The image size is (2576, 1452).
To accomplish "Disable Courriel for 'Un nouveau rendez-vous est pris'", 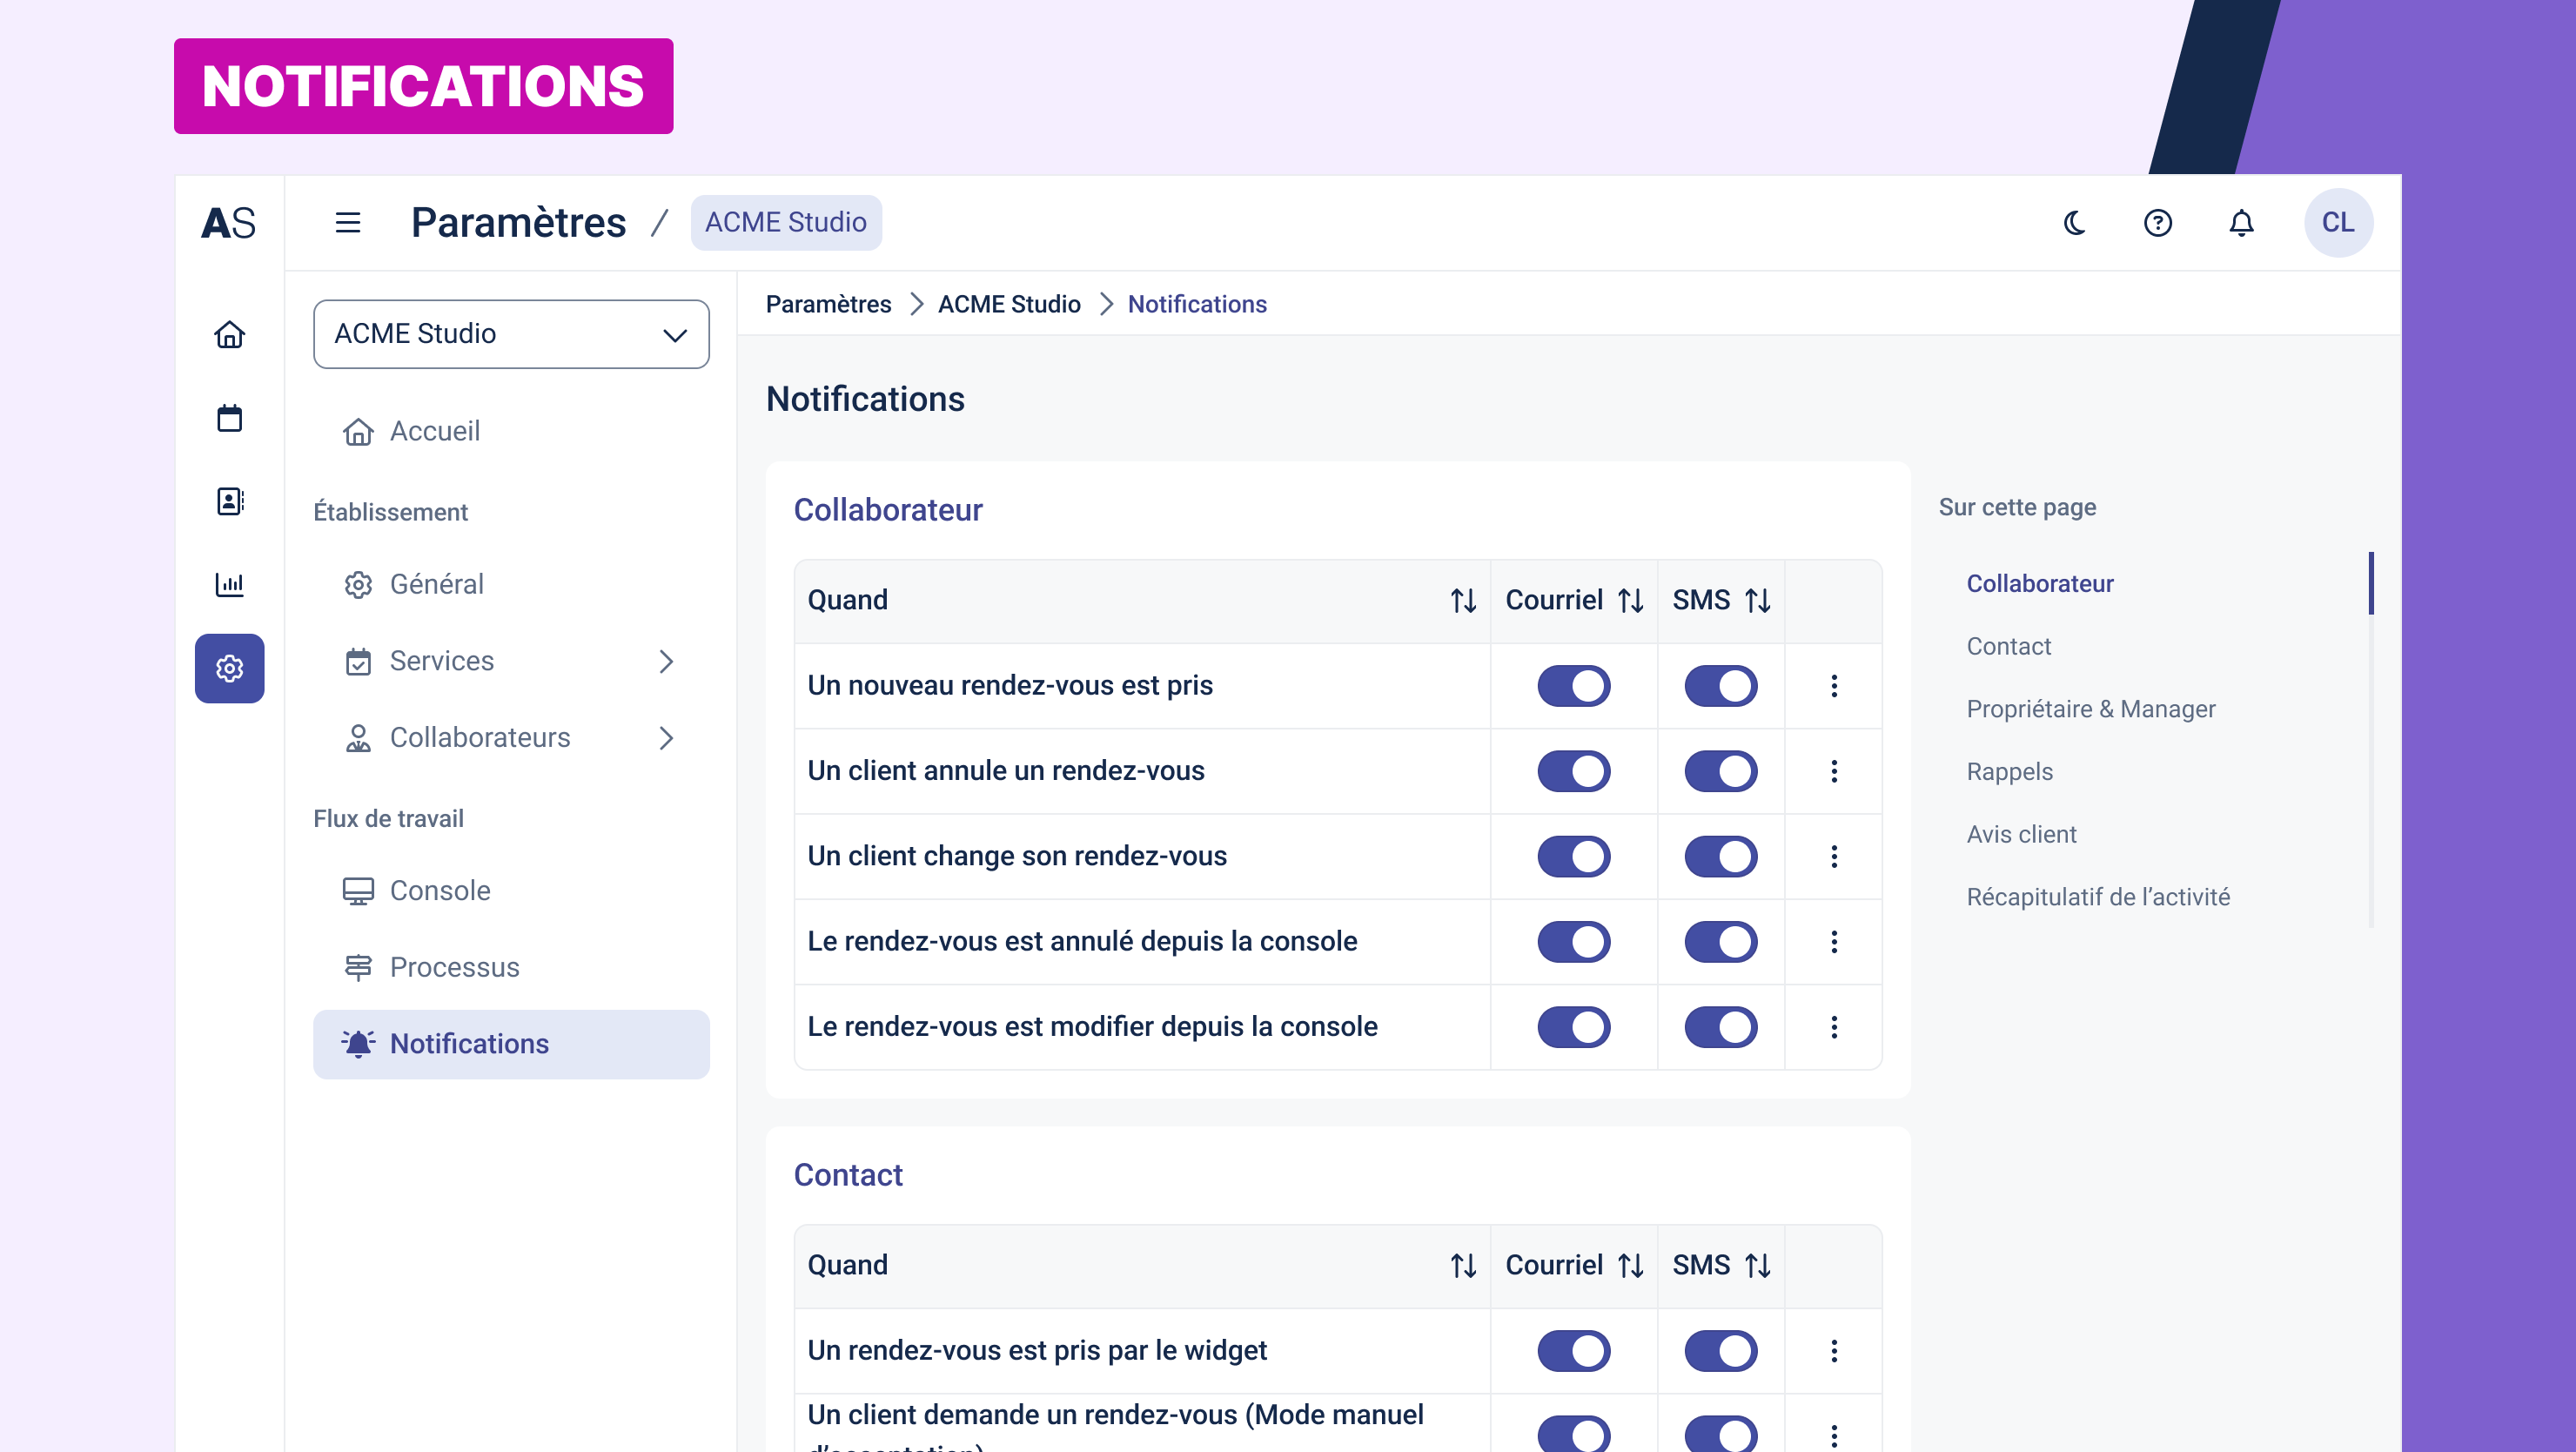I will coord(1573,686).
